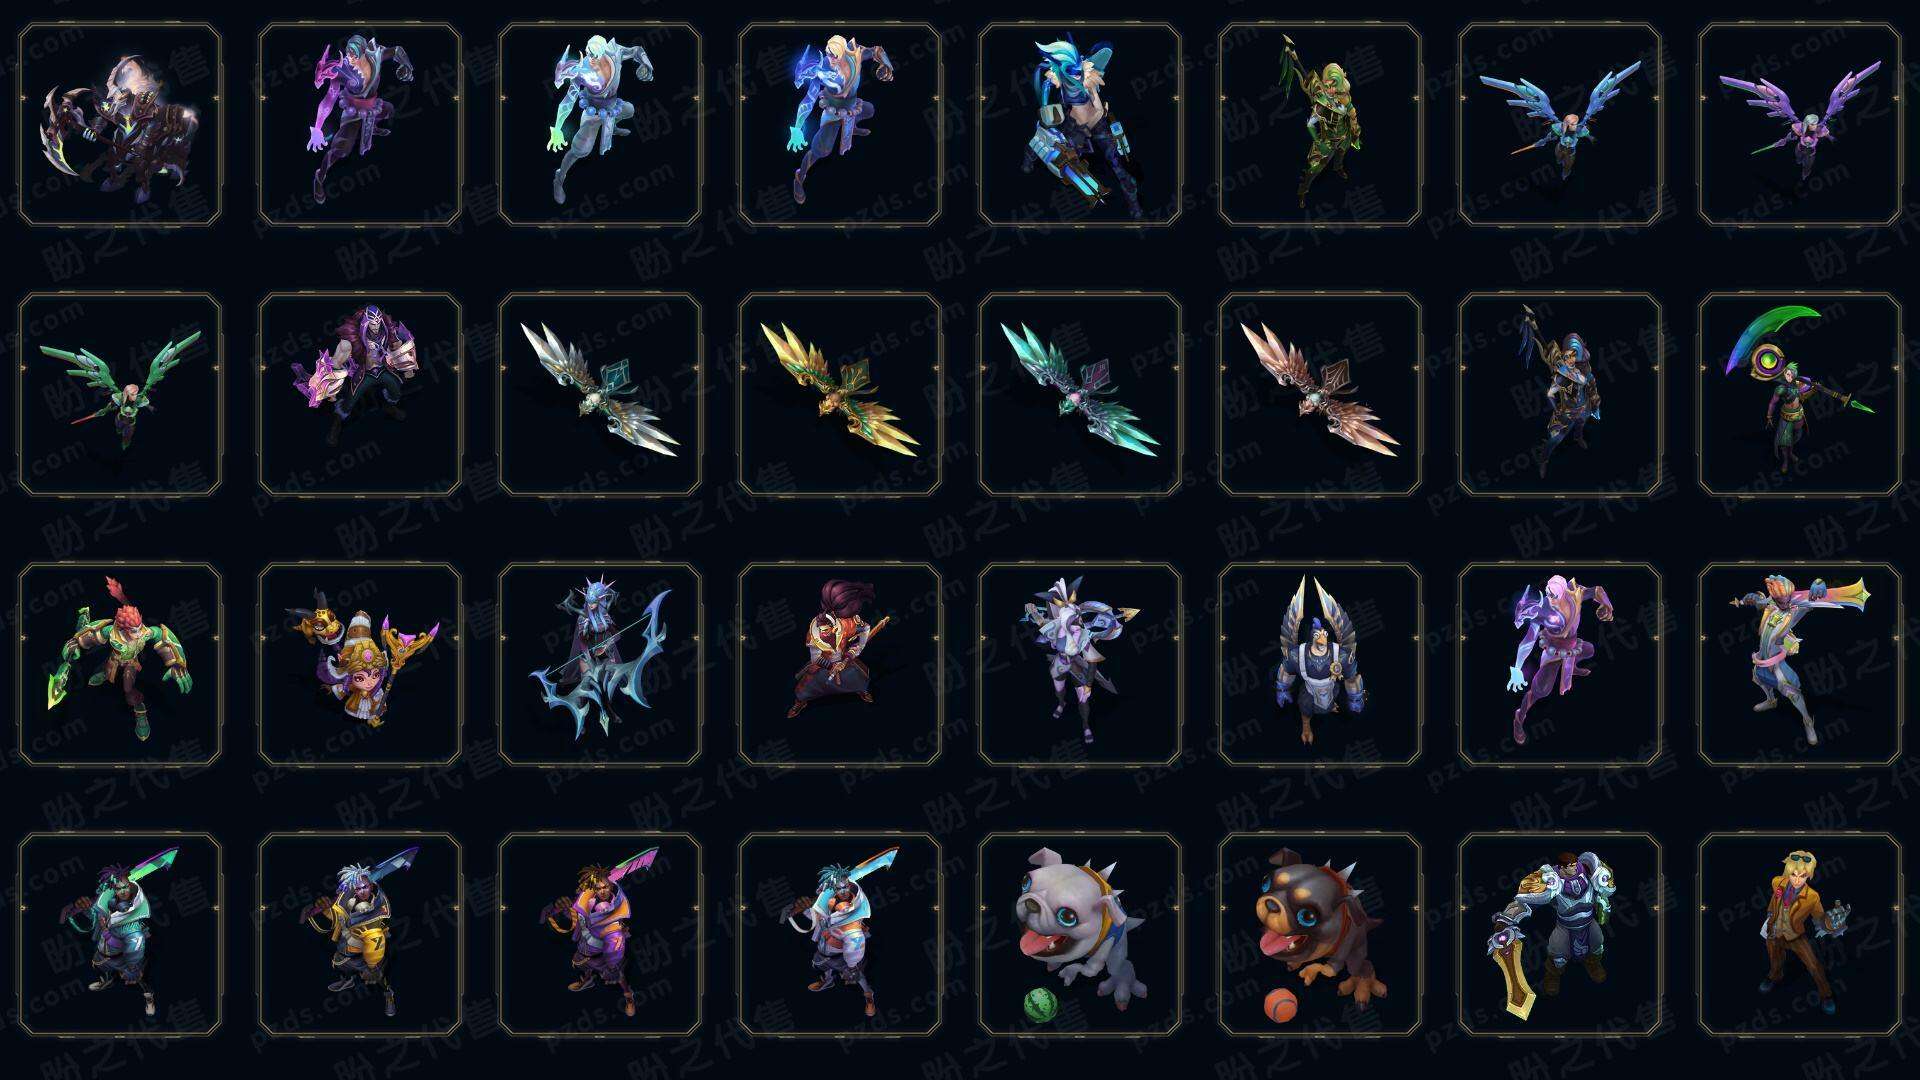The image size is (1920, 1080).
Task: Click the teal winged blade item
Action: (1080, 394)
